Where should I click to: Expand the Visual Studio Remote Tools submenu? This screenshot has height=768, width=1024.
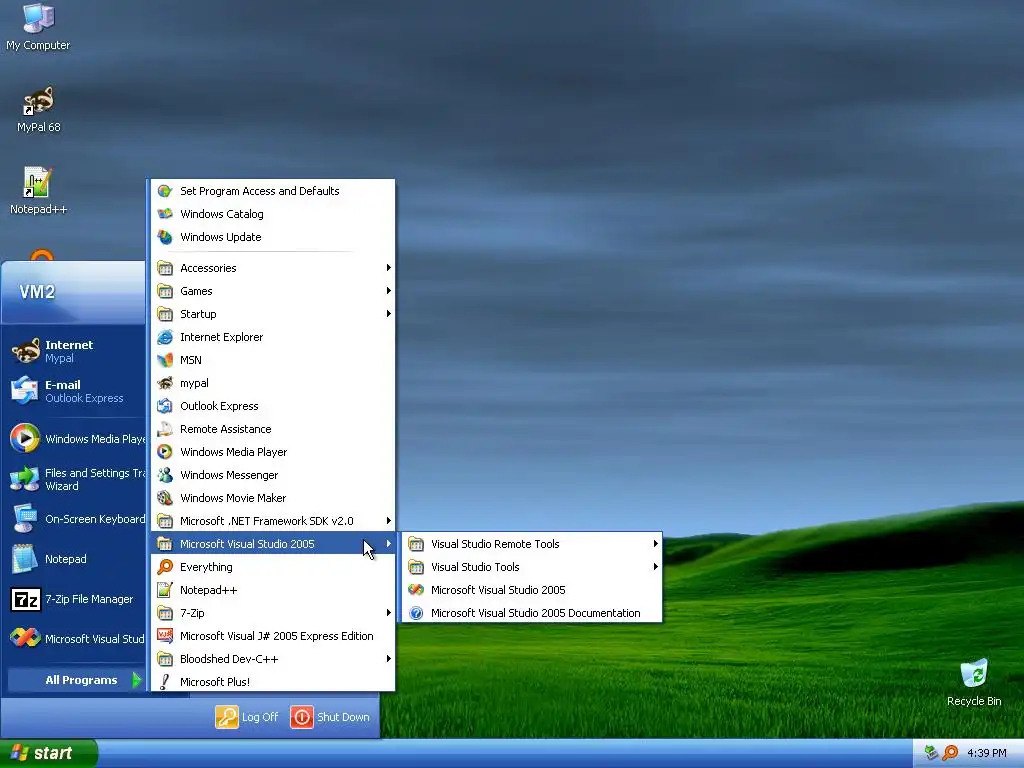coord(532,544)
